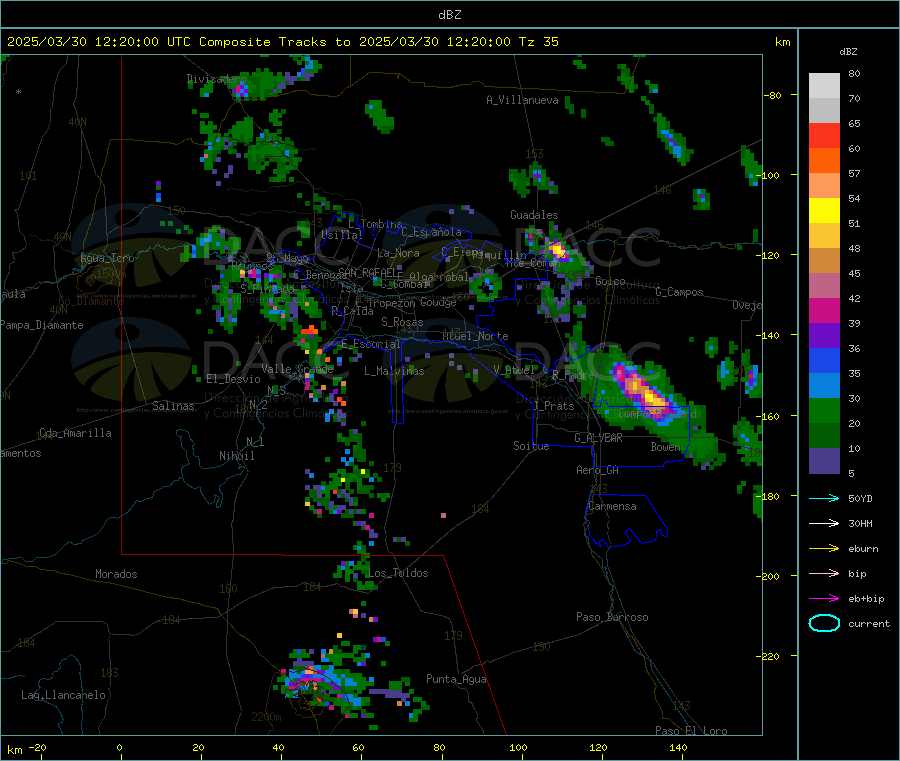The image size is (900, 761).
Task: Pick the magenta swatch between 42 and 39
Action: pos(824,310)
